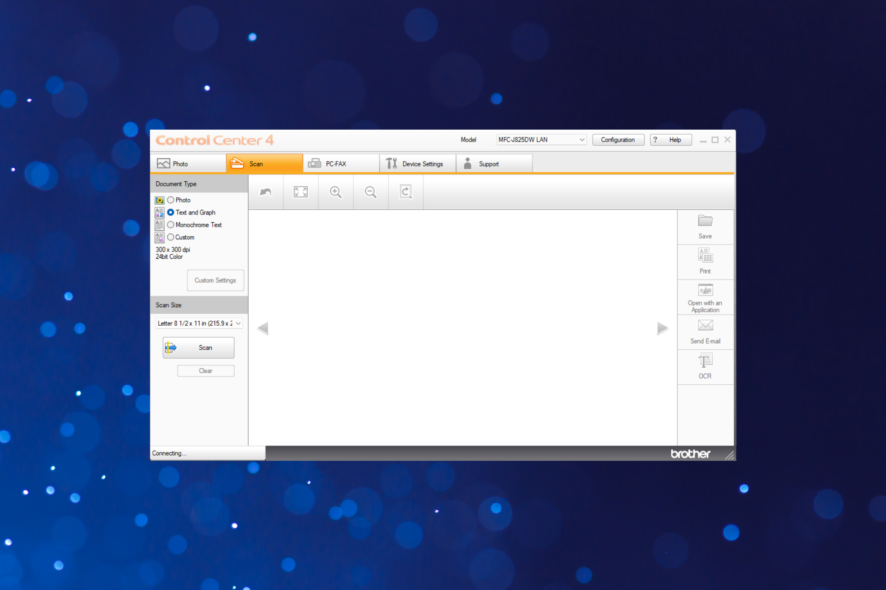Screen dimensions: 886x590
Task: Click the Help button
Action: coord(671,140)
